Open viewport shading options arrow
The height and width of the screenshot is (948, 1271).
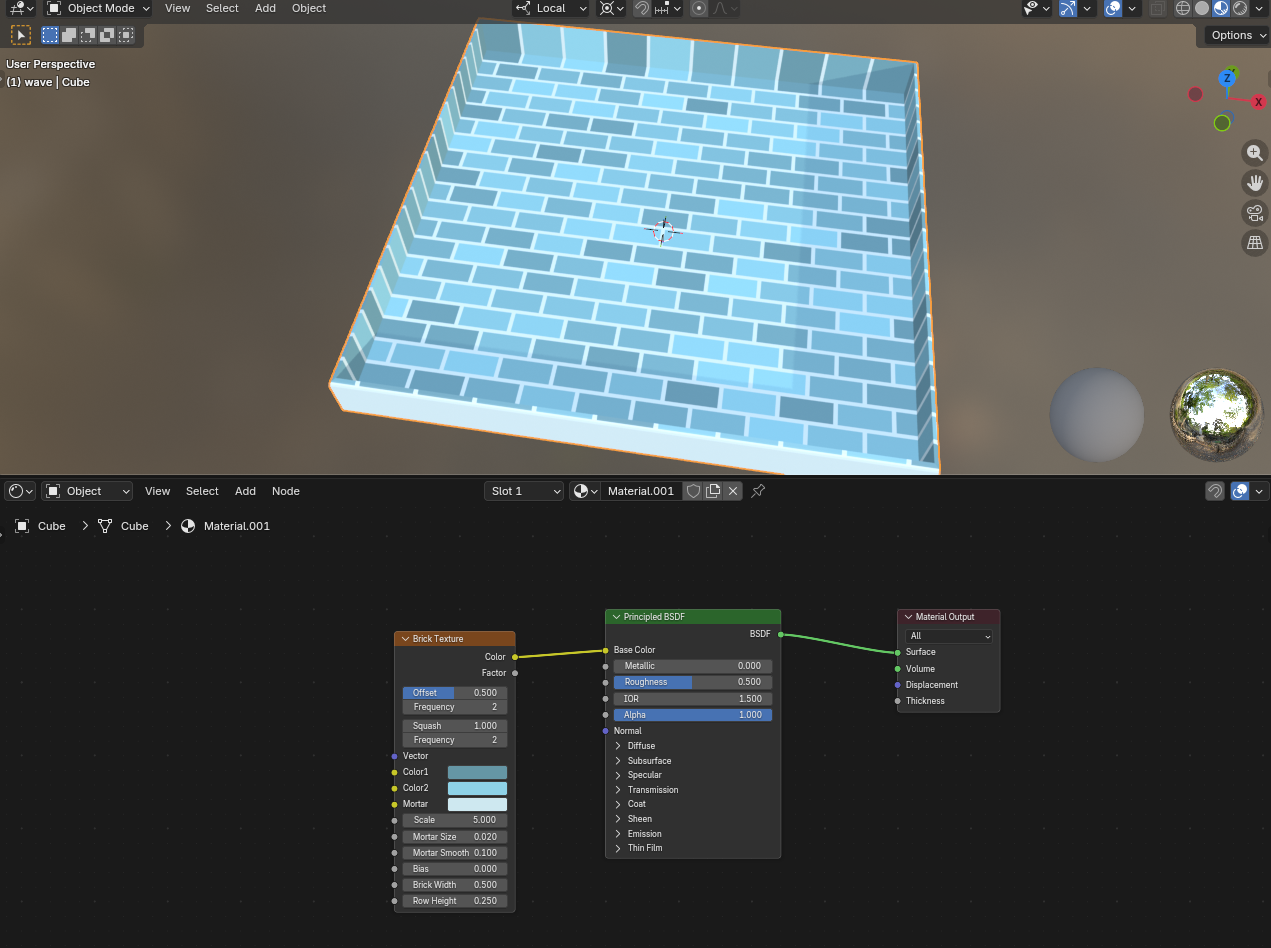click(1259, 8)
